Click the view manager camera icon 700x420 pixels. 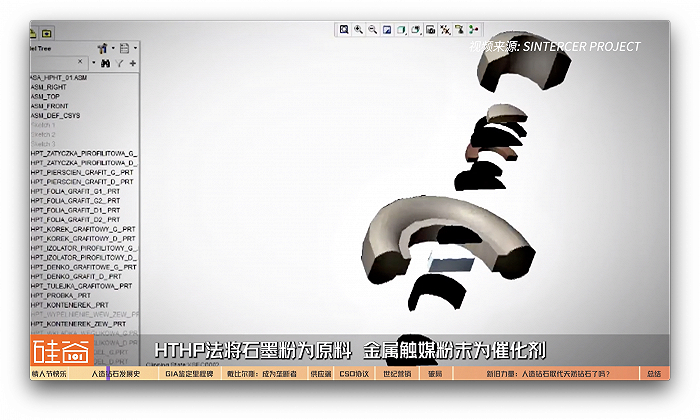click(430, 30)
